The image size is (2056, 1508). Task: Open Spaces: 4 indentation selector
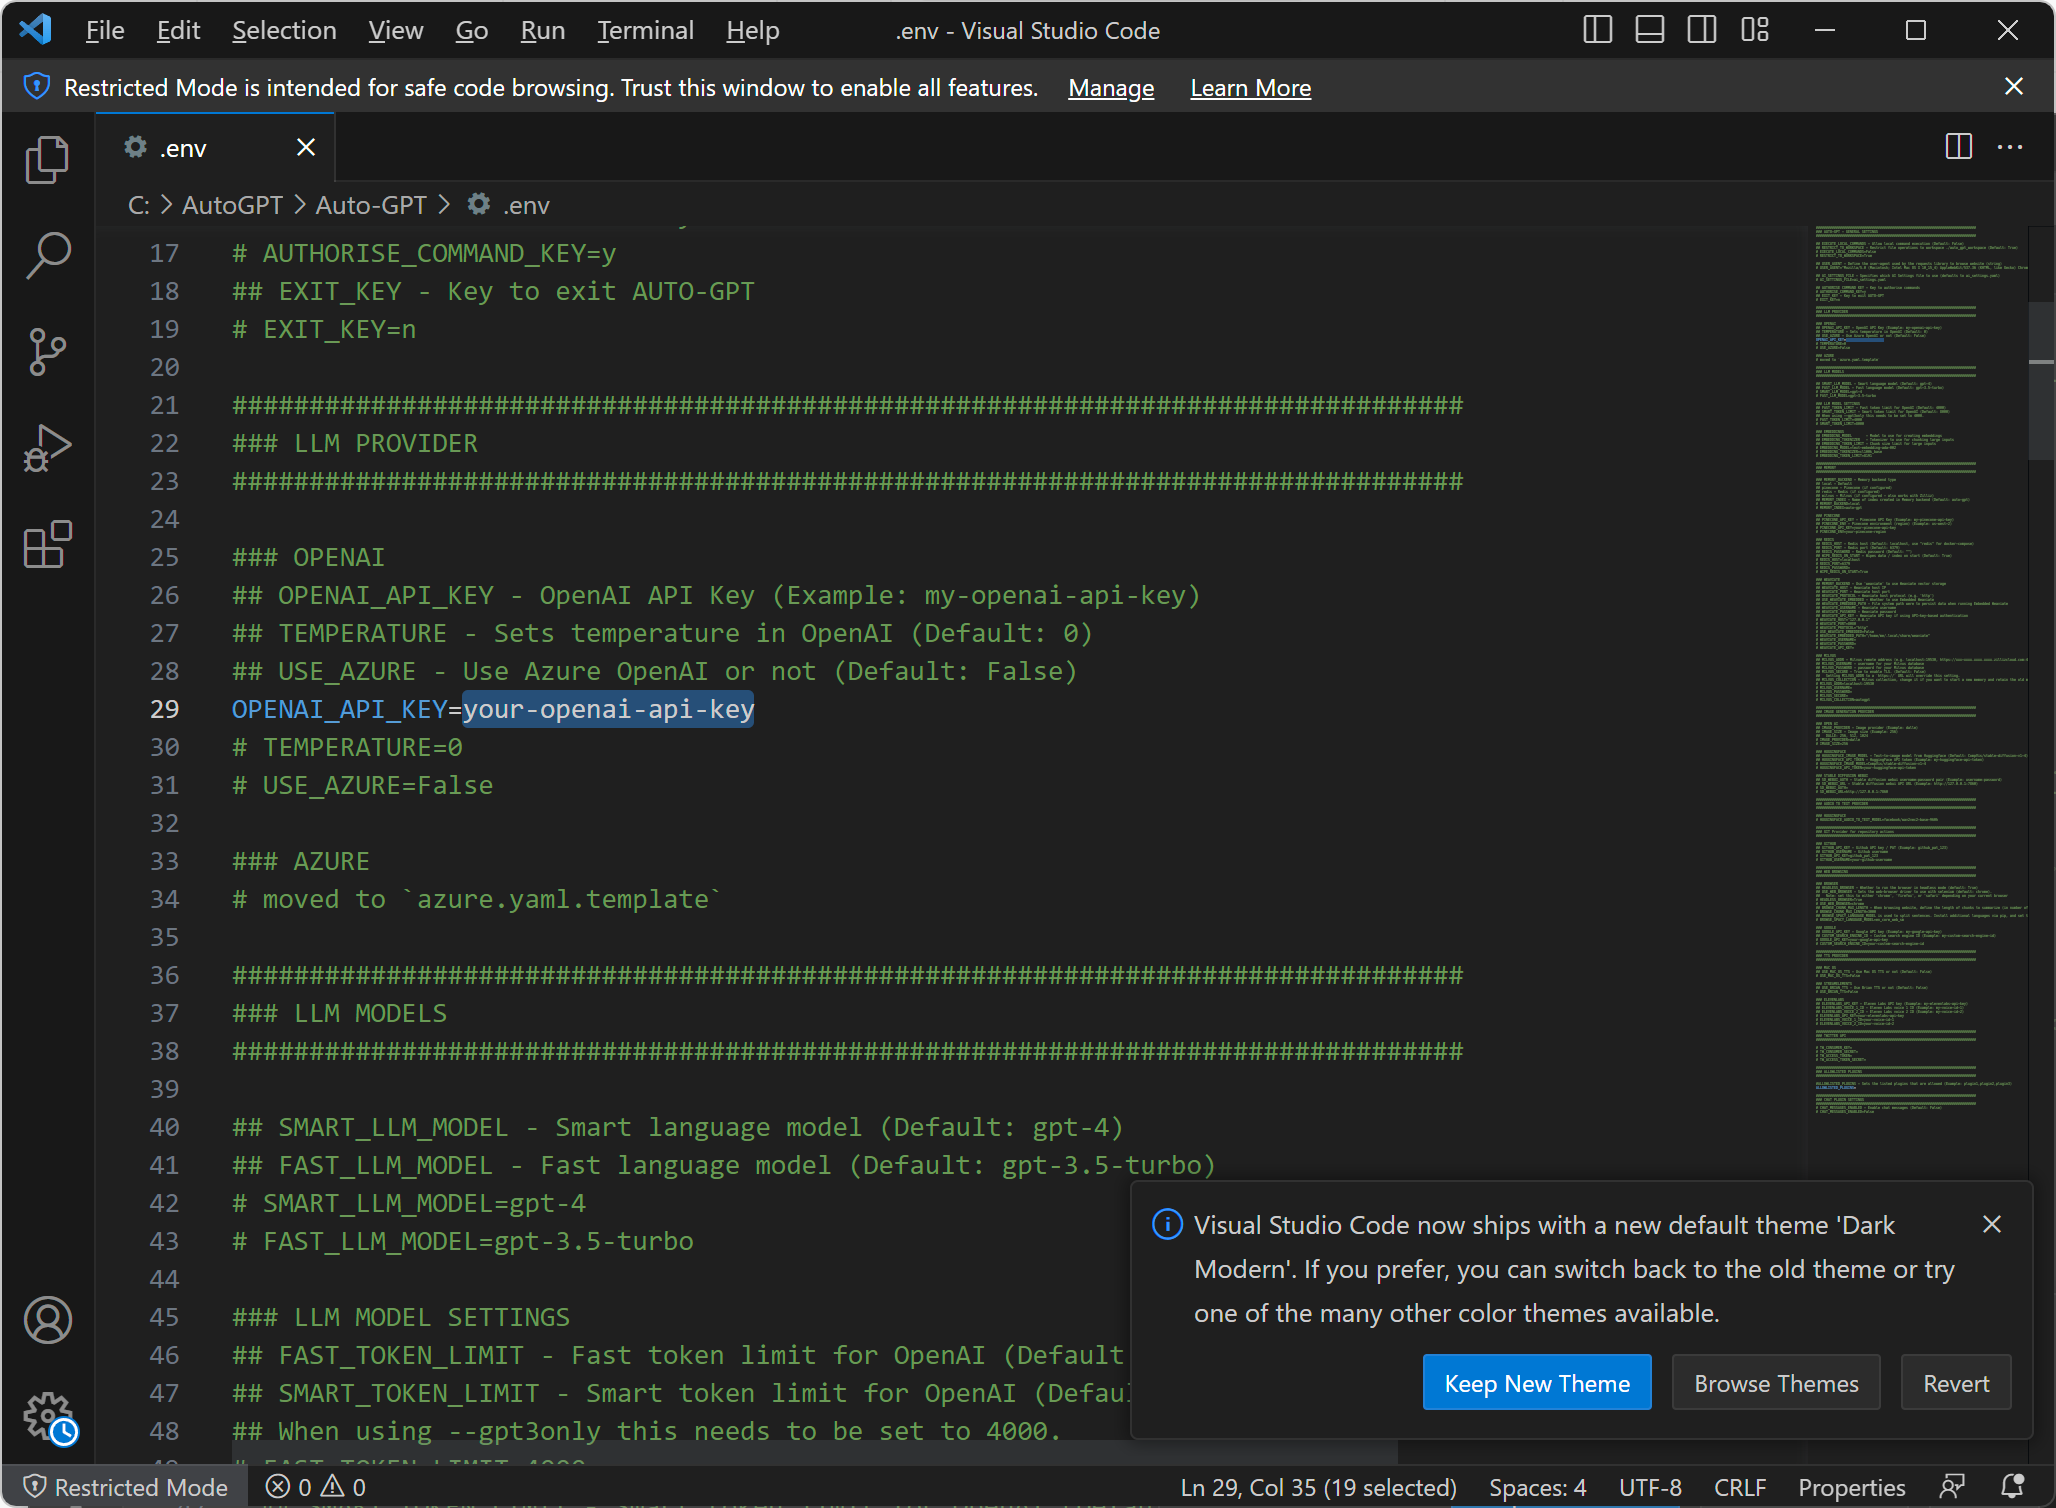[1537, 1487]
